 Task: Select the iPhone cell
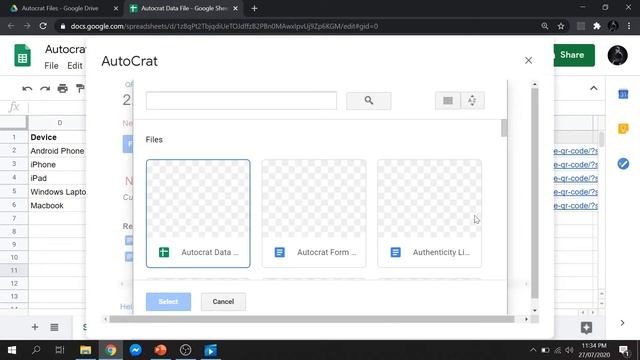[x=57, y=164]
